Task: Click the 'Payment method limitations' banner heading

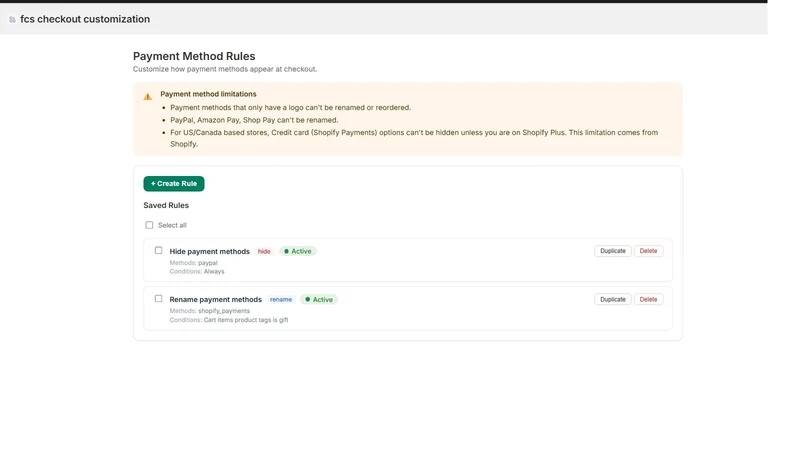Action: click(208, 94)
